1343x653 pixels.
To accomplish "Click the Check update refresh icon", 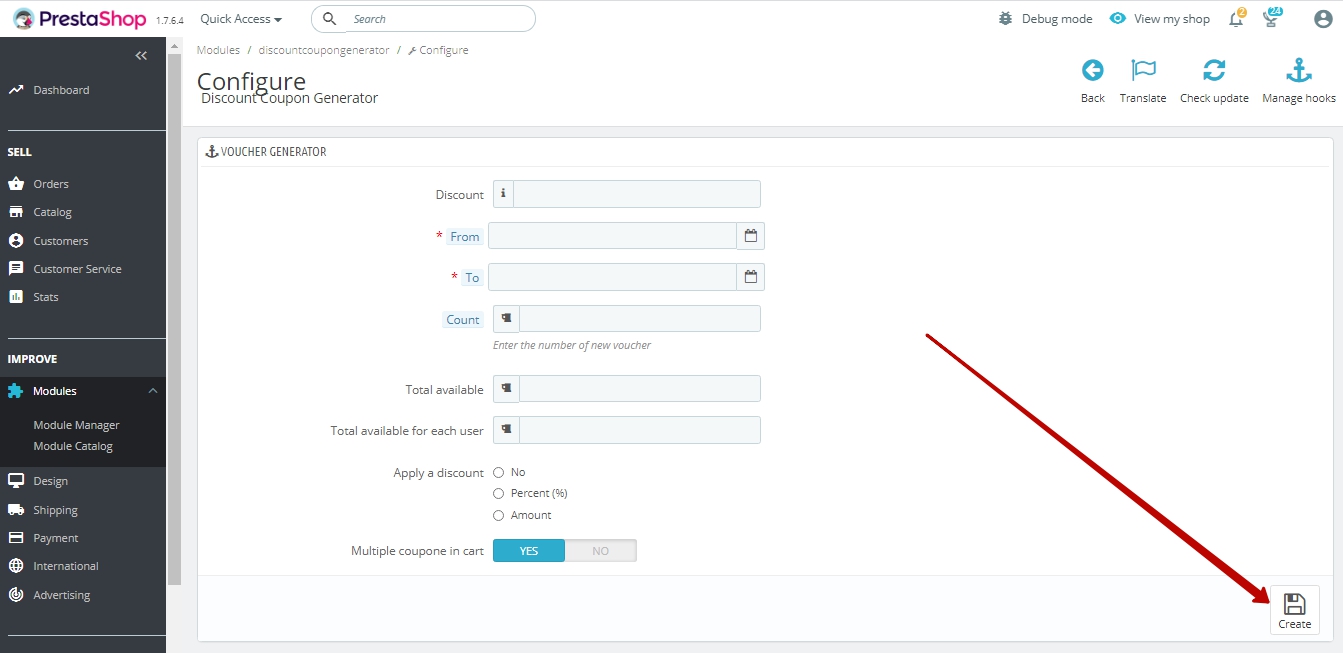I will (1214, 71).
